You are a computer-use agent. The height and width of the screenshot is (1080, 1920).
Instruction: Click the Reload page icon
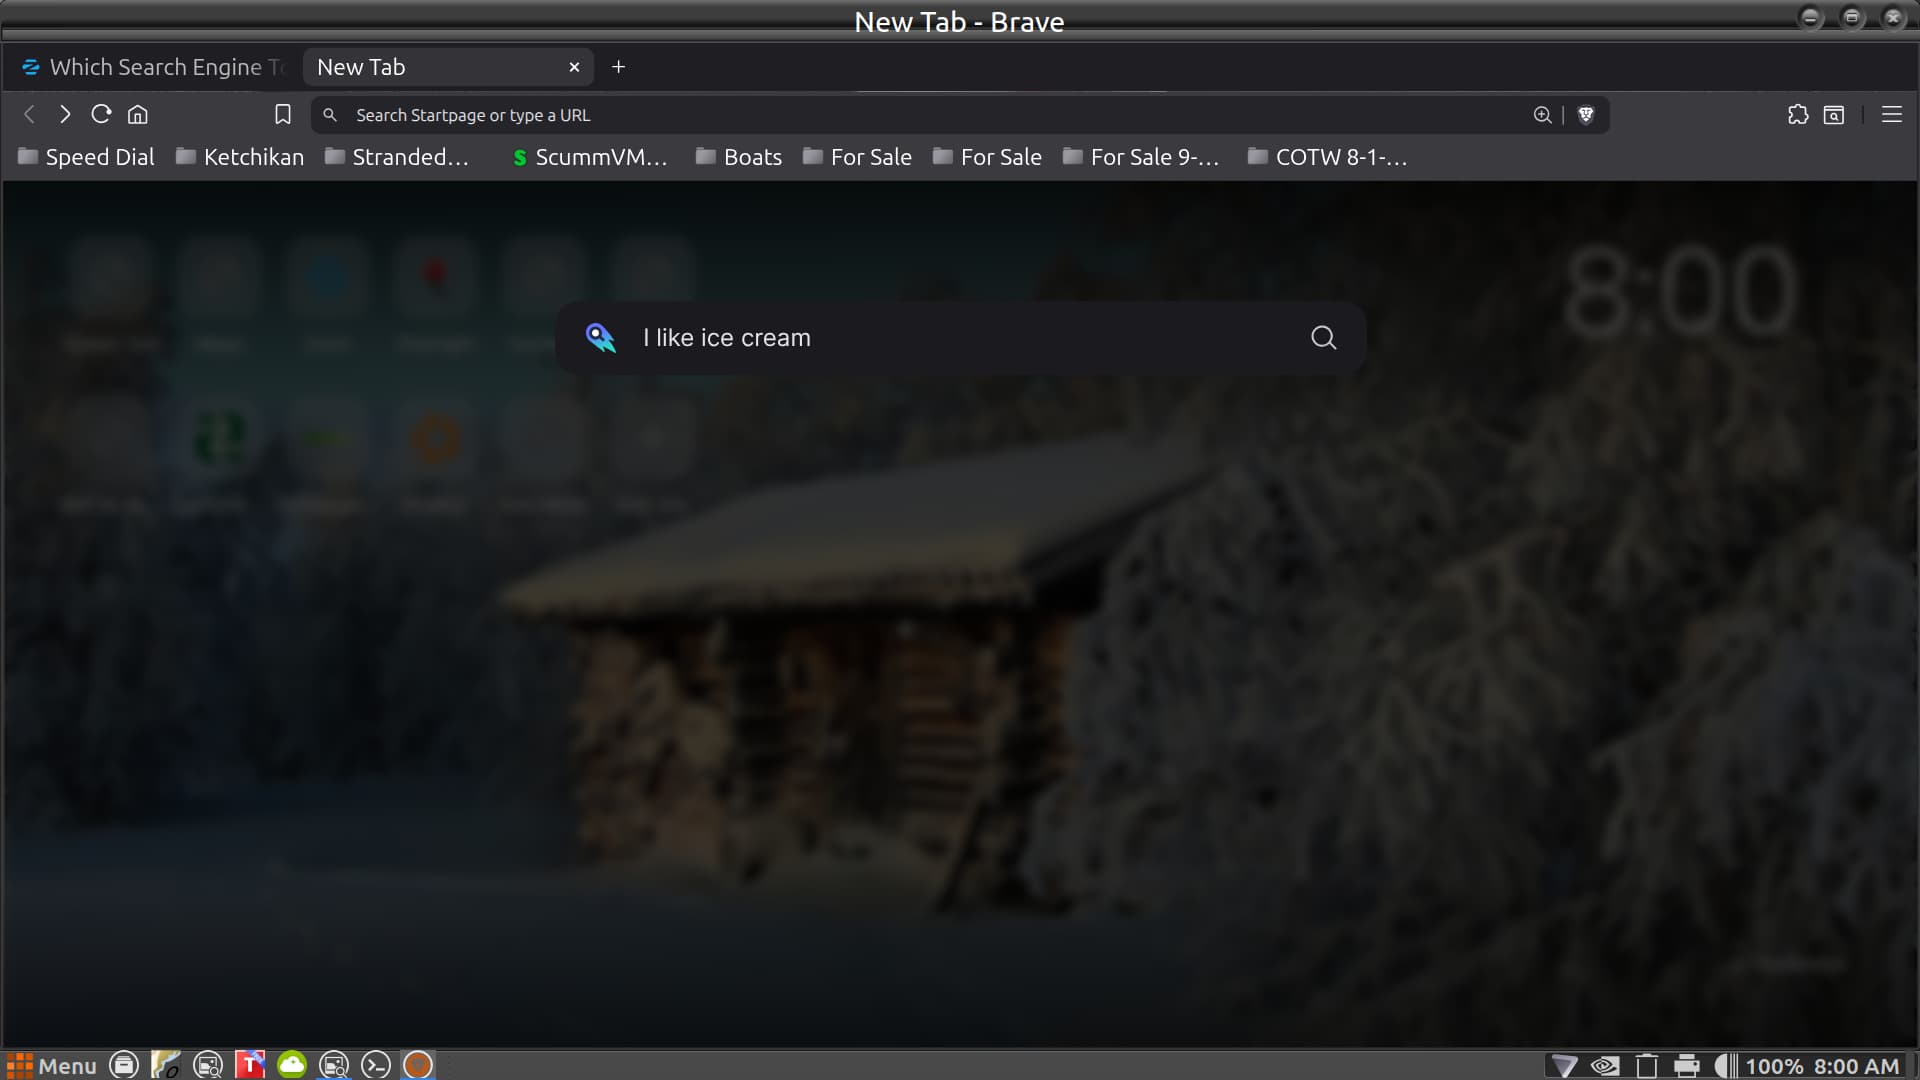tap(101, 115)
